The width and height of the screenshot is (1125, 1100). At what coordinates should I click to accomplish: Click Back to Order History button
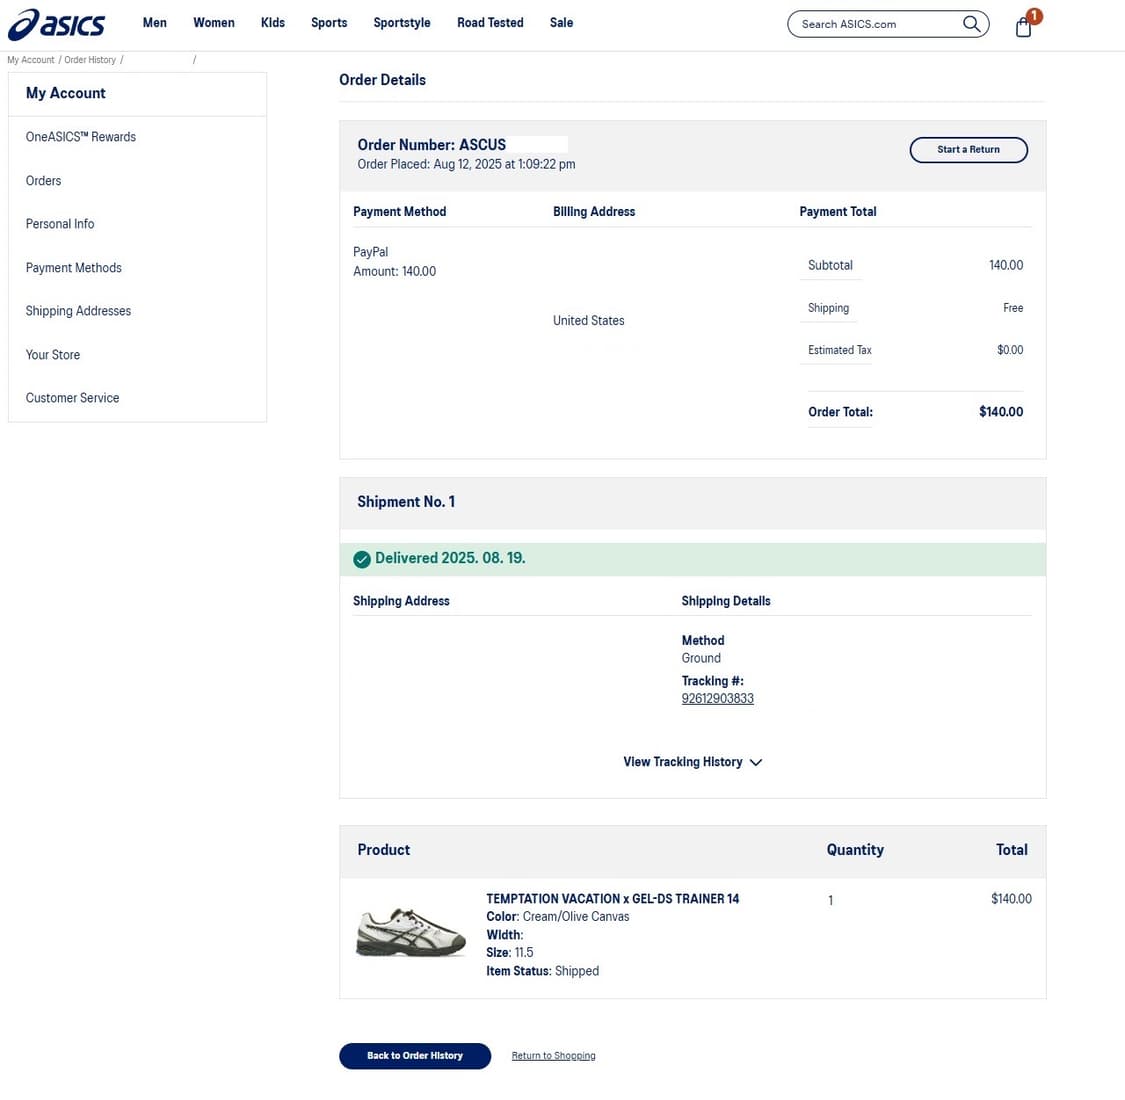pos(415,1056)
